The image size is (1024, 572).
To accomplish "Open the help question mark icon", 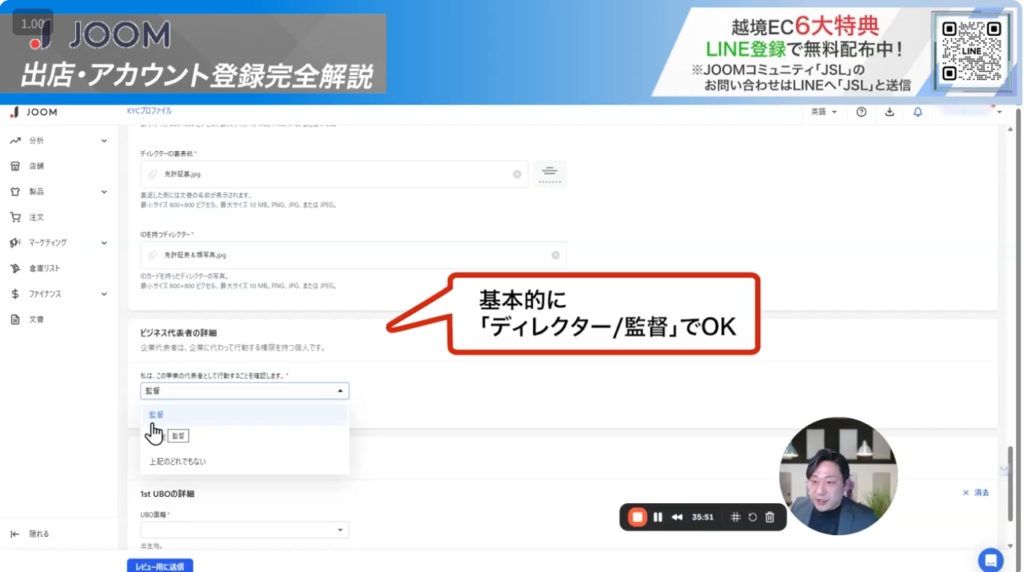I will coord(861,112).
